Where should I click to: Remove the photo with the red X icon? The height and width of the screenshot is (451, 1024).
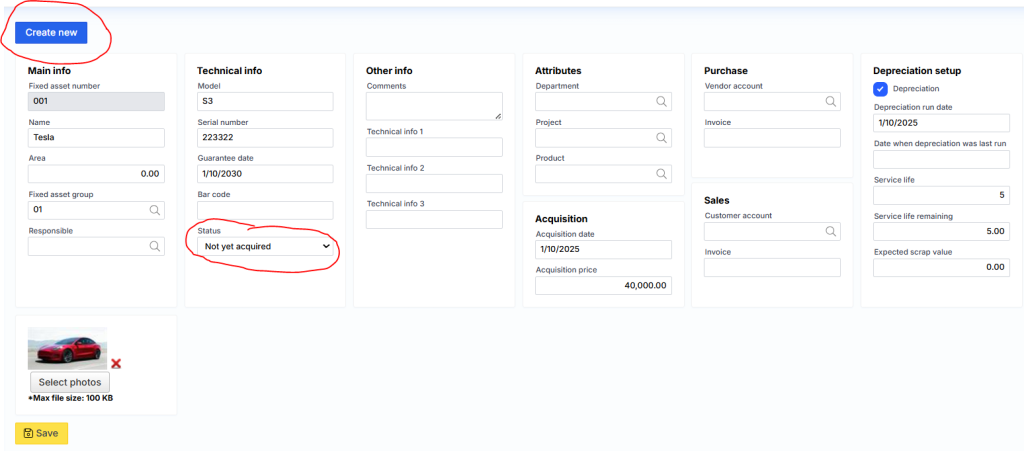(116, 363)
